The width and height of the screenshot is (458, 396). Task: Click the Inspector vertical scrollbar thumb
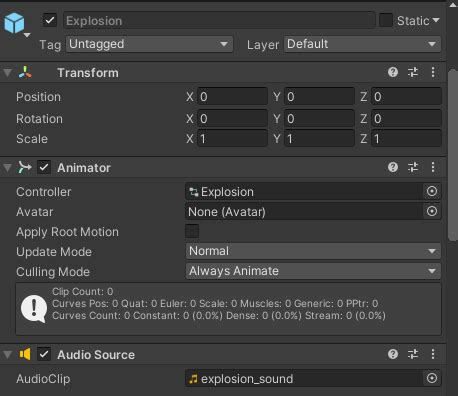point(453,155)
